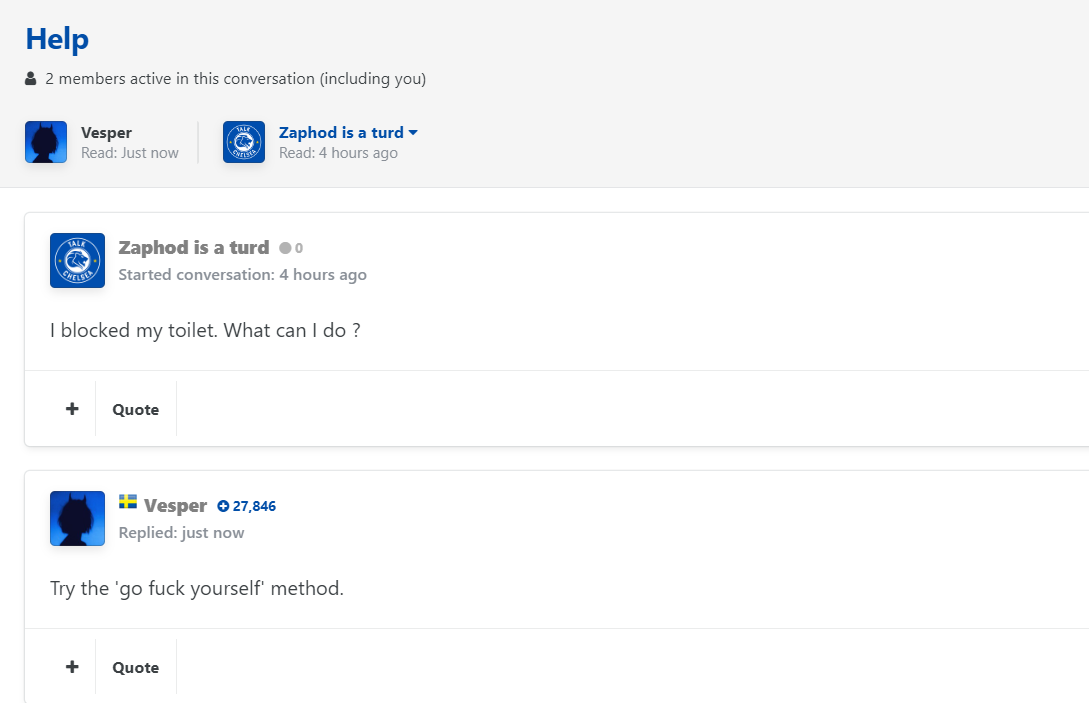Viewport: 1089px width, 703px height.
Task: Open Zaphod's Talk Chelsea avatar in first message
Action: [x=77, y=260]
